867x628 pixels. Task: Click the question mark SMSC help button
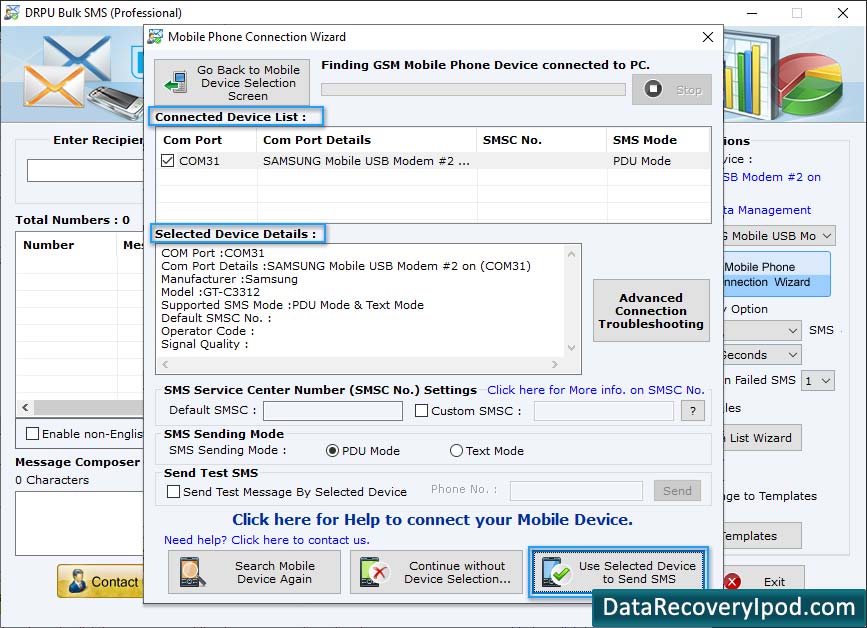click(x=692, y=411)
